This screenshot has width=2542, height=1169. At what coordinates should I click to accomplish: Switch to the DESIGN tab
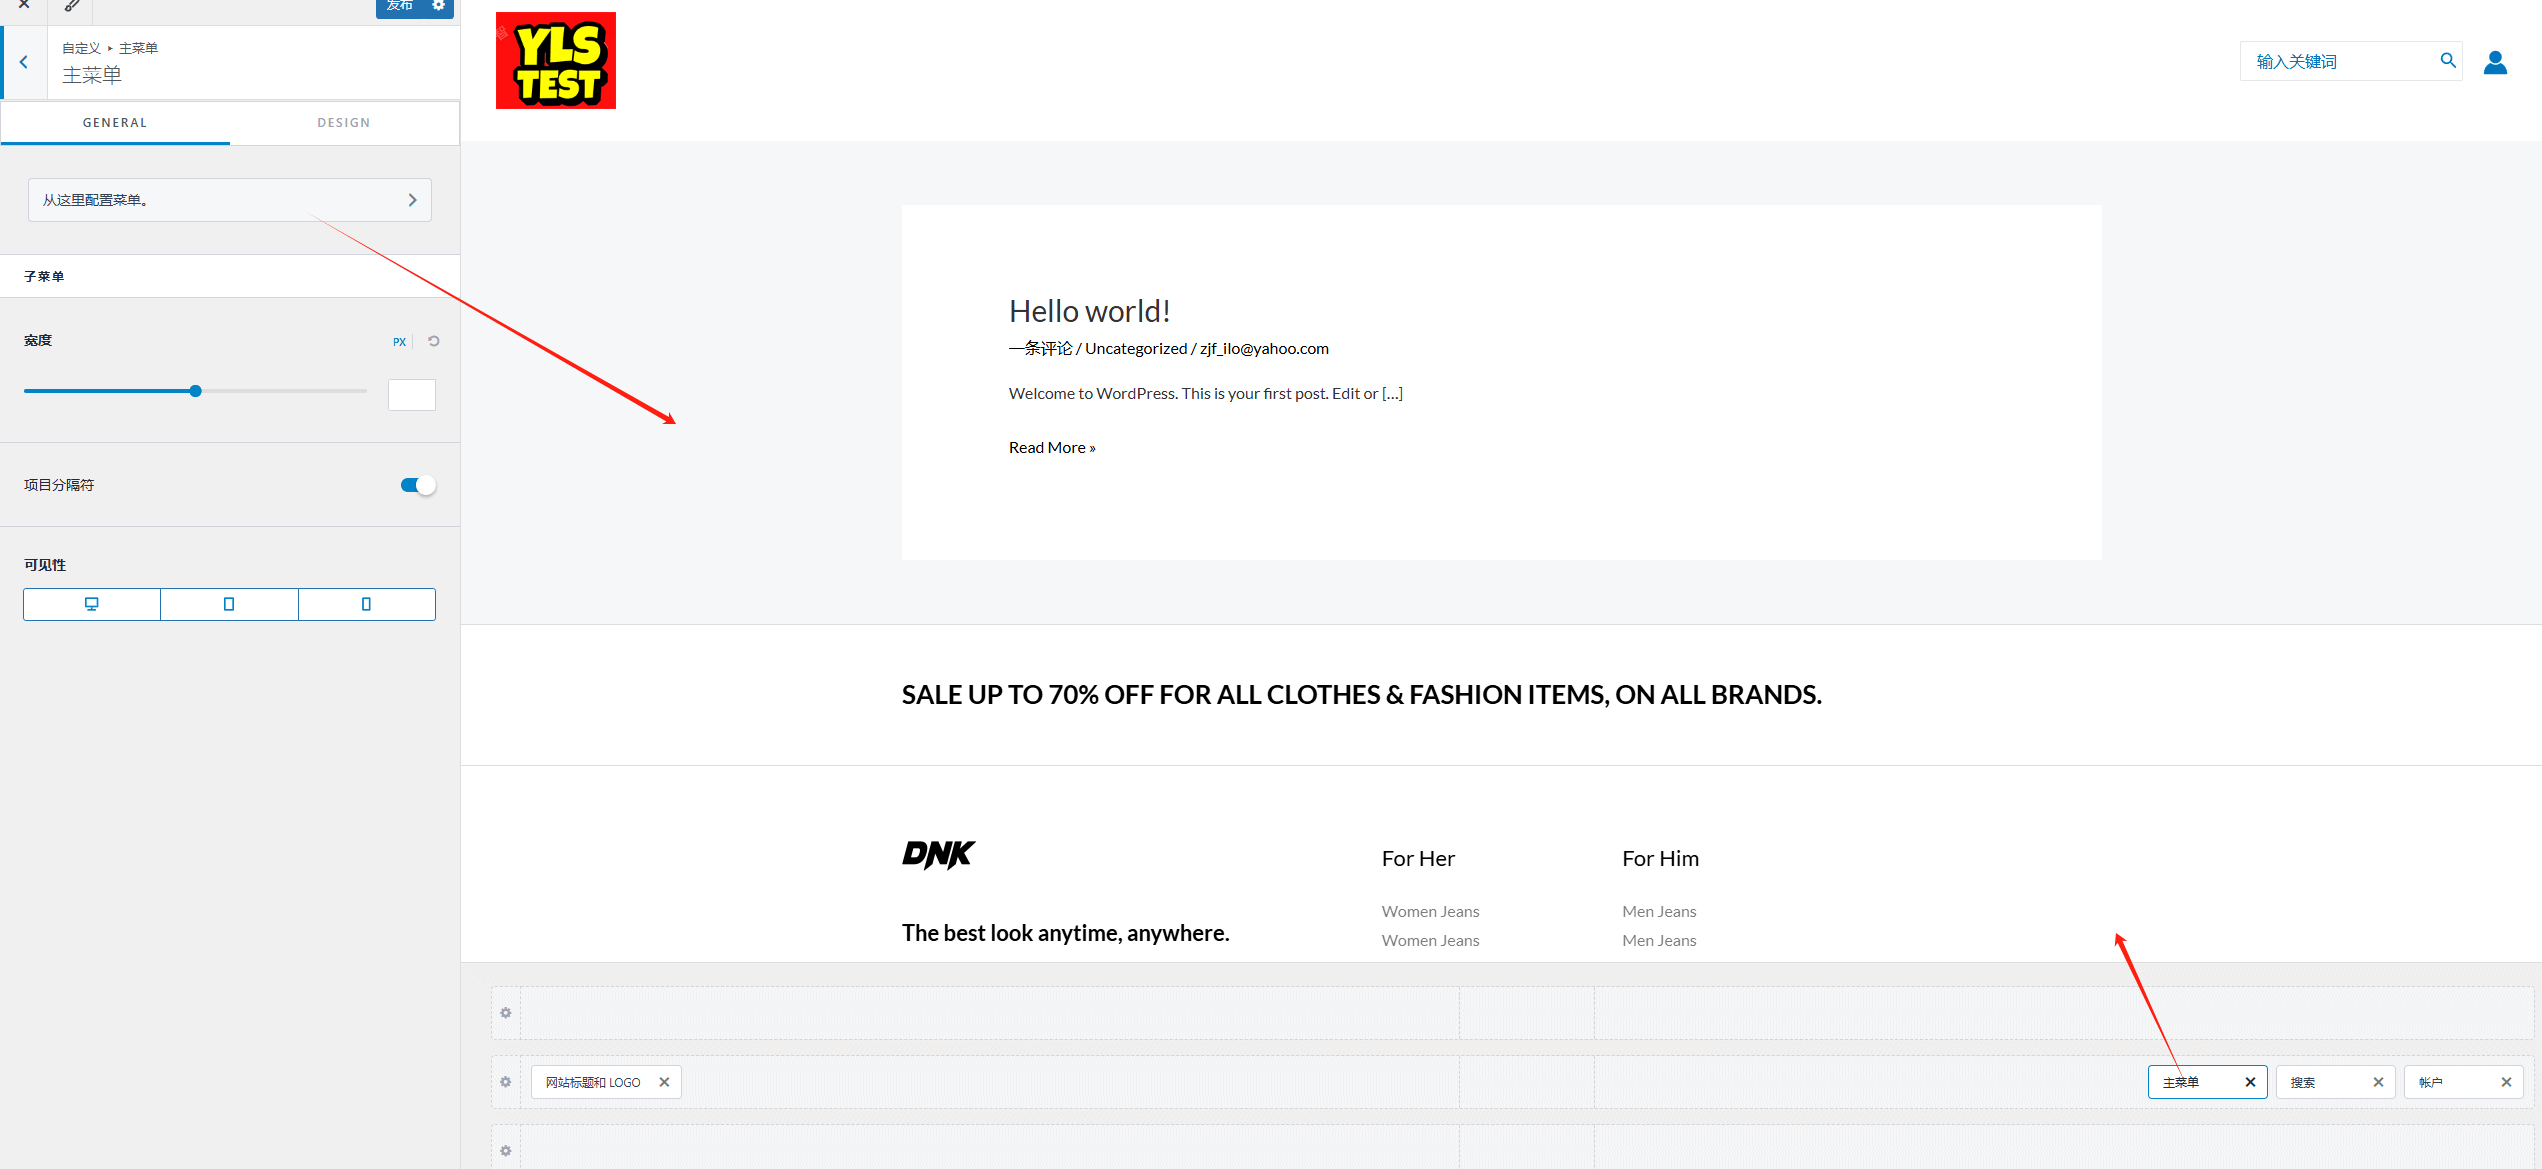pyautogui.click(x=344, y=123)
